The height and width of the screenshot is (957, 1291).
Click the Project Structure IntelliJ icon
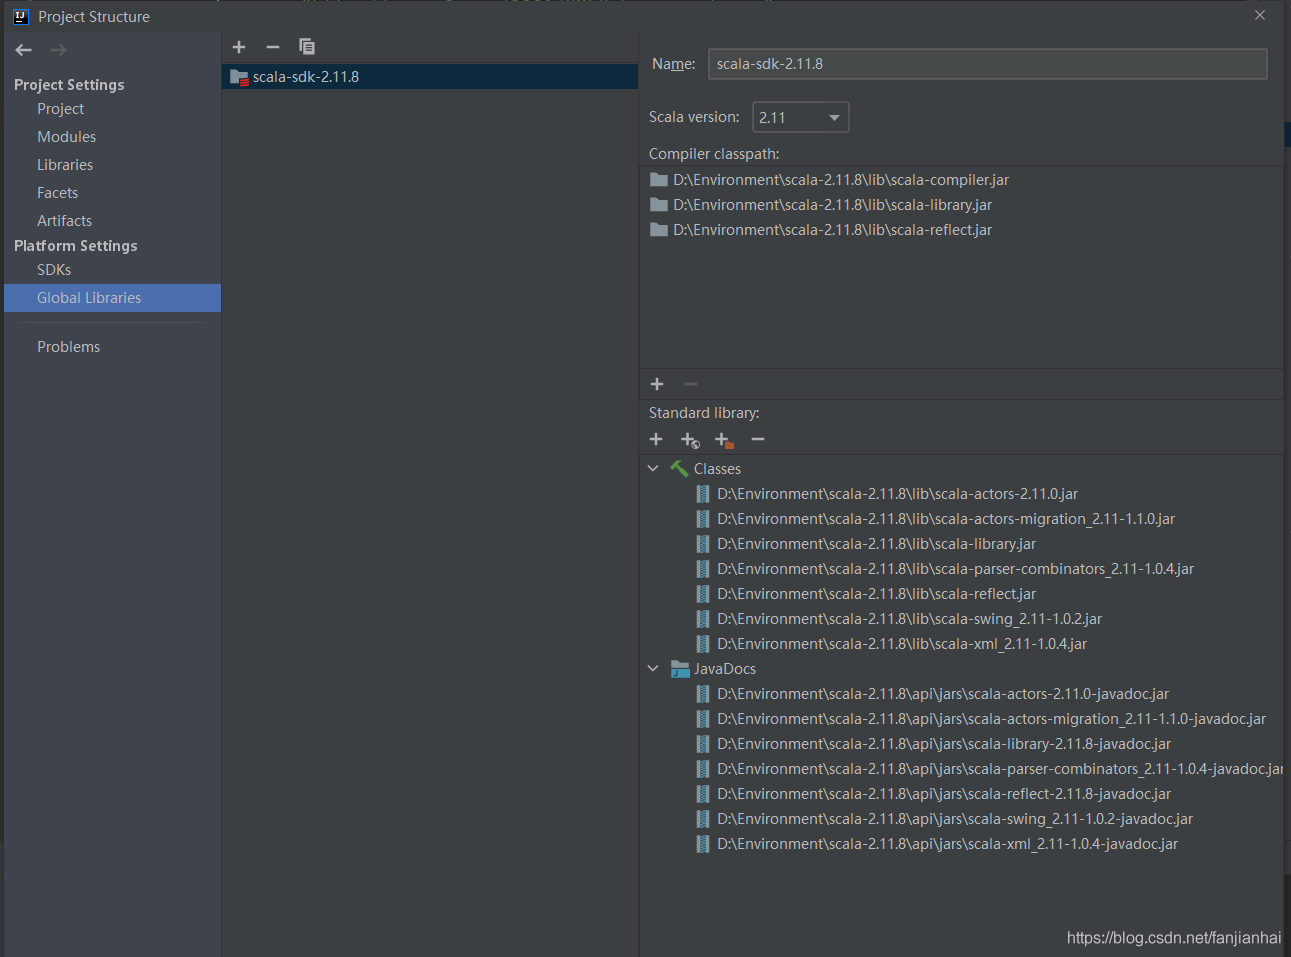coord(21,16)
